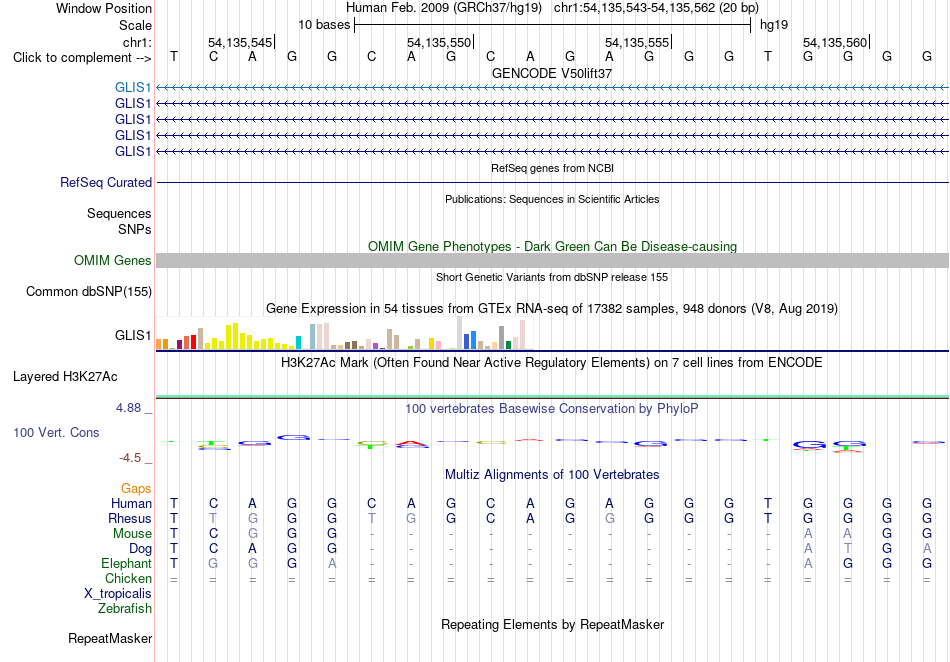The height and width of the screenshot is (662, 950).
Task: Select the Elephant alignment row label
Action: click(x=126, y=563)
